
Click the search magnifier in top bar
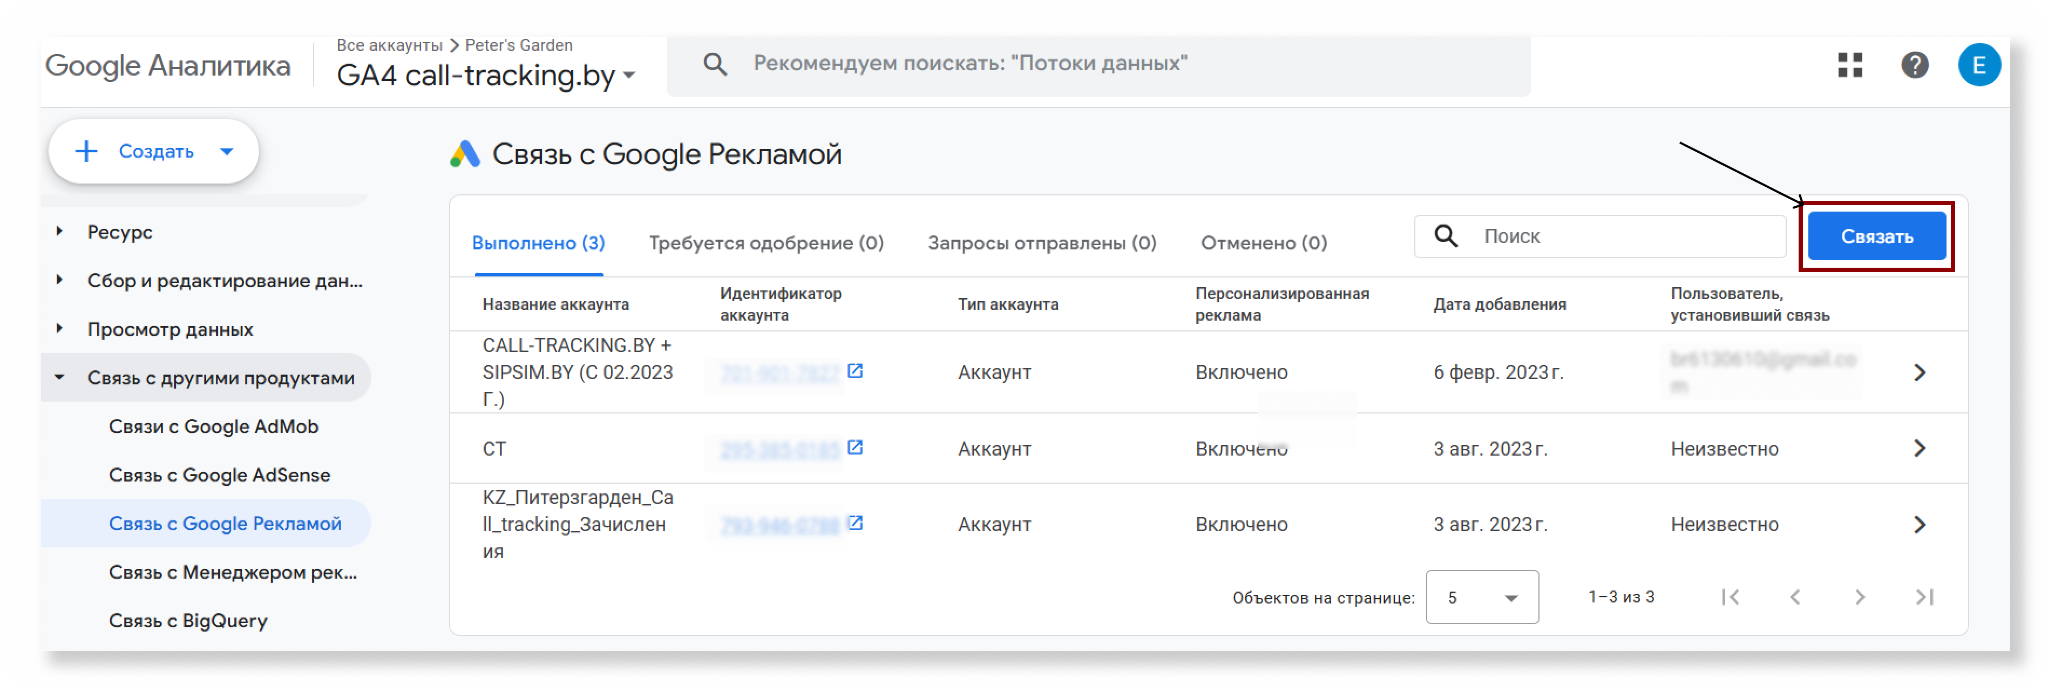pyautogui.click(x=715, y=64)
